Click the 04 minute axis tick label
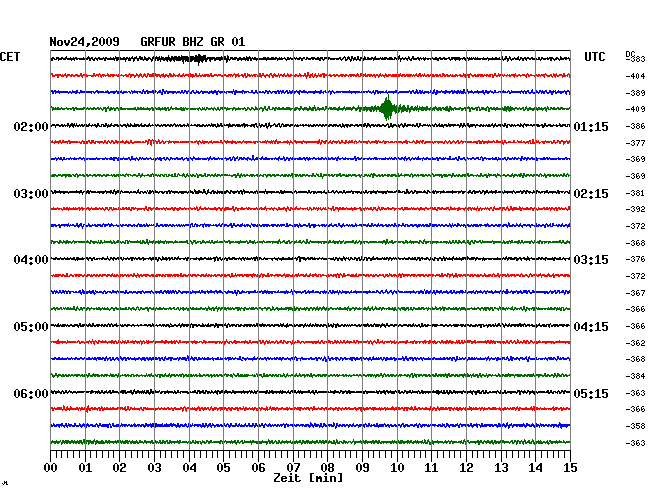This screenshot has height=494, width=650. pyautogui.click(x=189, y=467)
